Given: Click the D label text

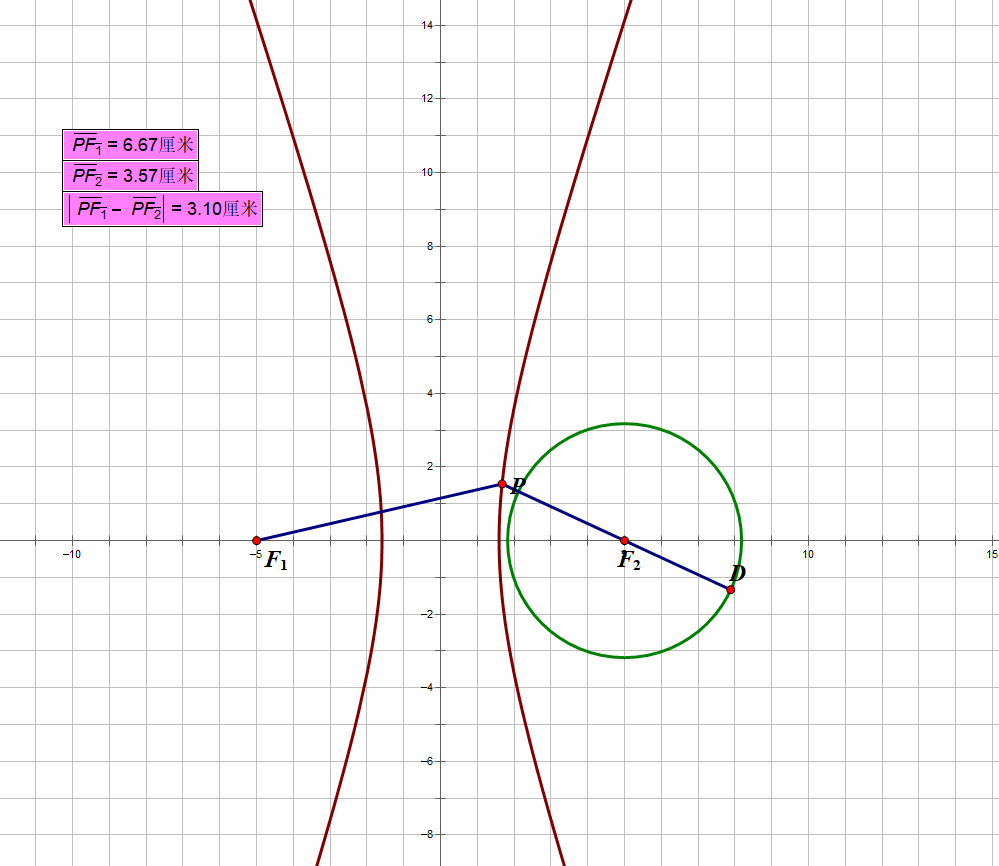Looking at the screenshot, I should point(737,574).
